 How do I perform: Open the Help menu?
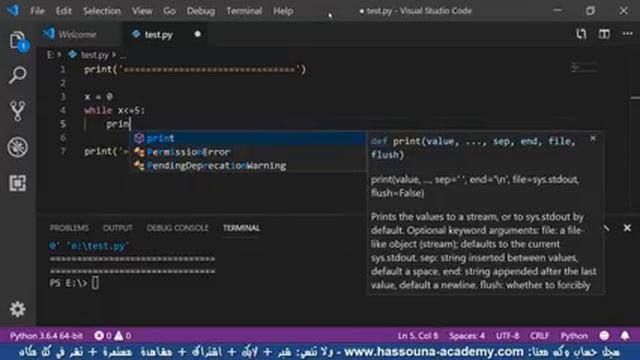[x=283, y=11]
